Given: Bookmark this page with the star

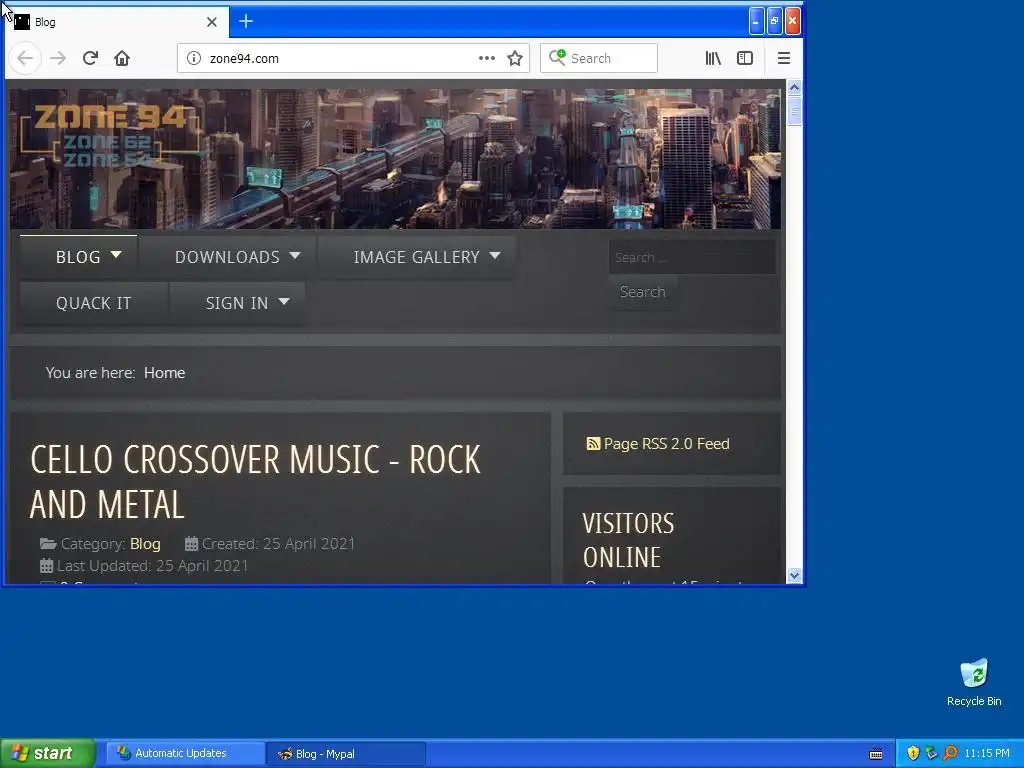Looking at the screenshot, I should [x=515, y=58].
